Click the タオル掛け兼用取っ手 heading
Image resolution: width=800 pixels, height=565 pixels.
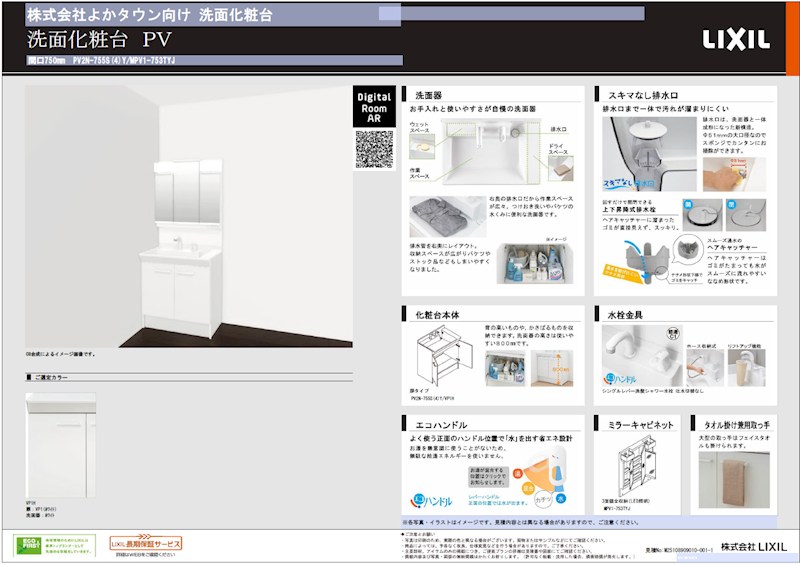pyautogui.click(x=737, y=425)
